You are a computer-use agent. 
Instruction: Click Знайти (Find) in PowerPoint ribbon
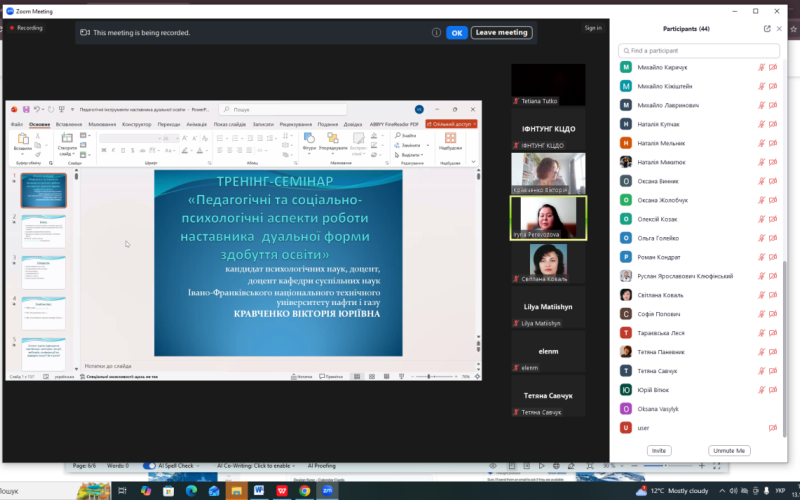pyautogui.click(x=406, y=136)
